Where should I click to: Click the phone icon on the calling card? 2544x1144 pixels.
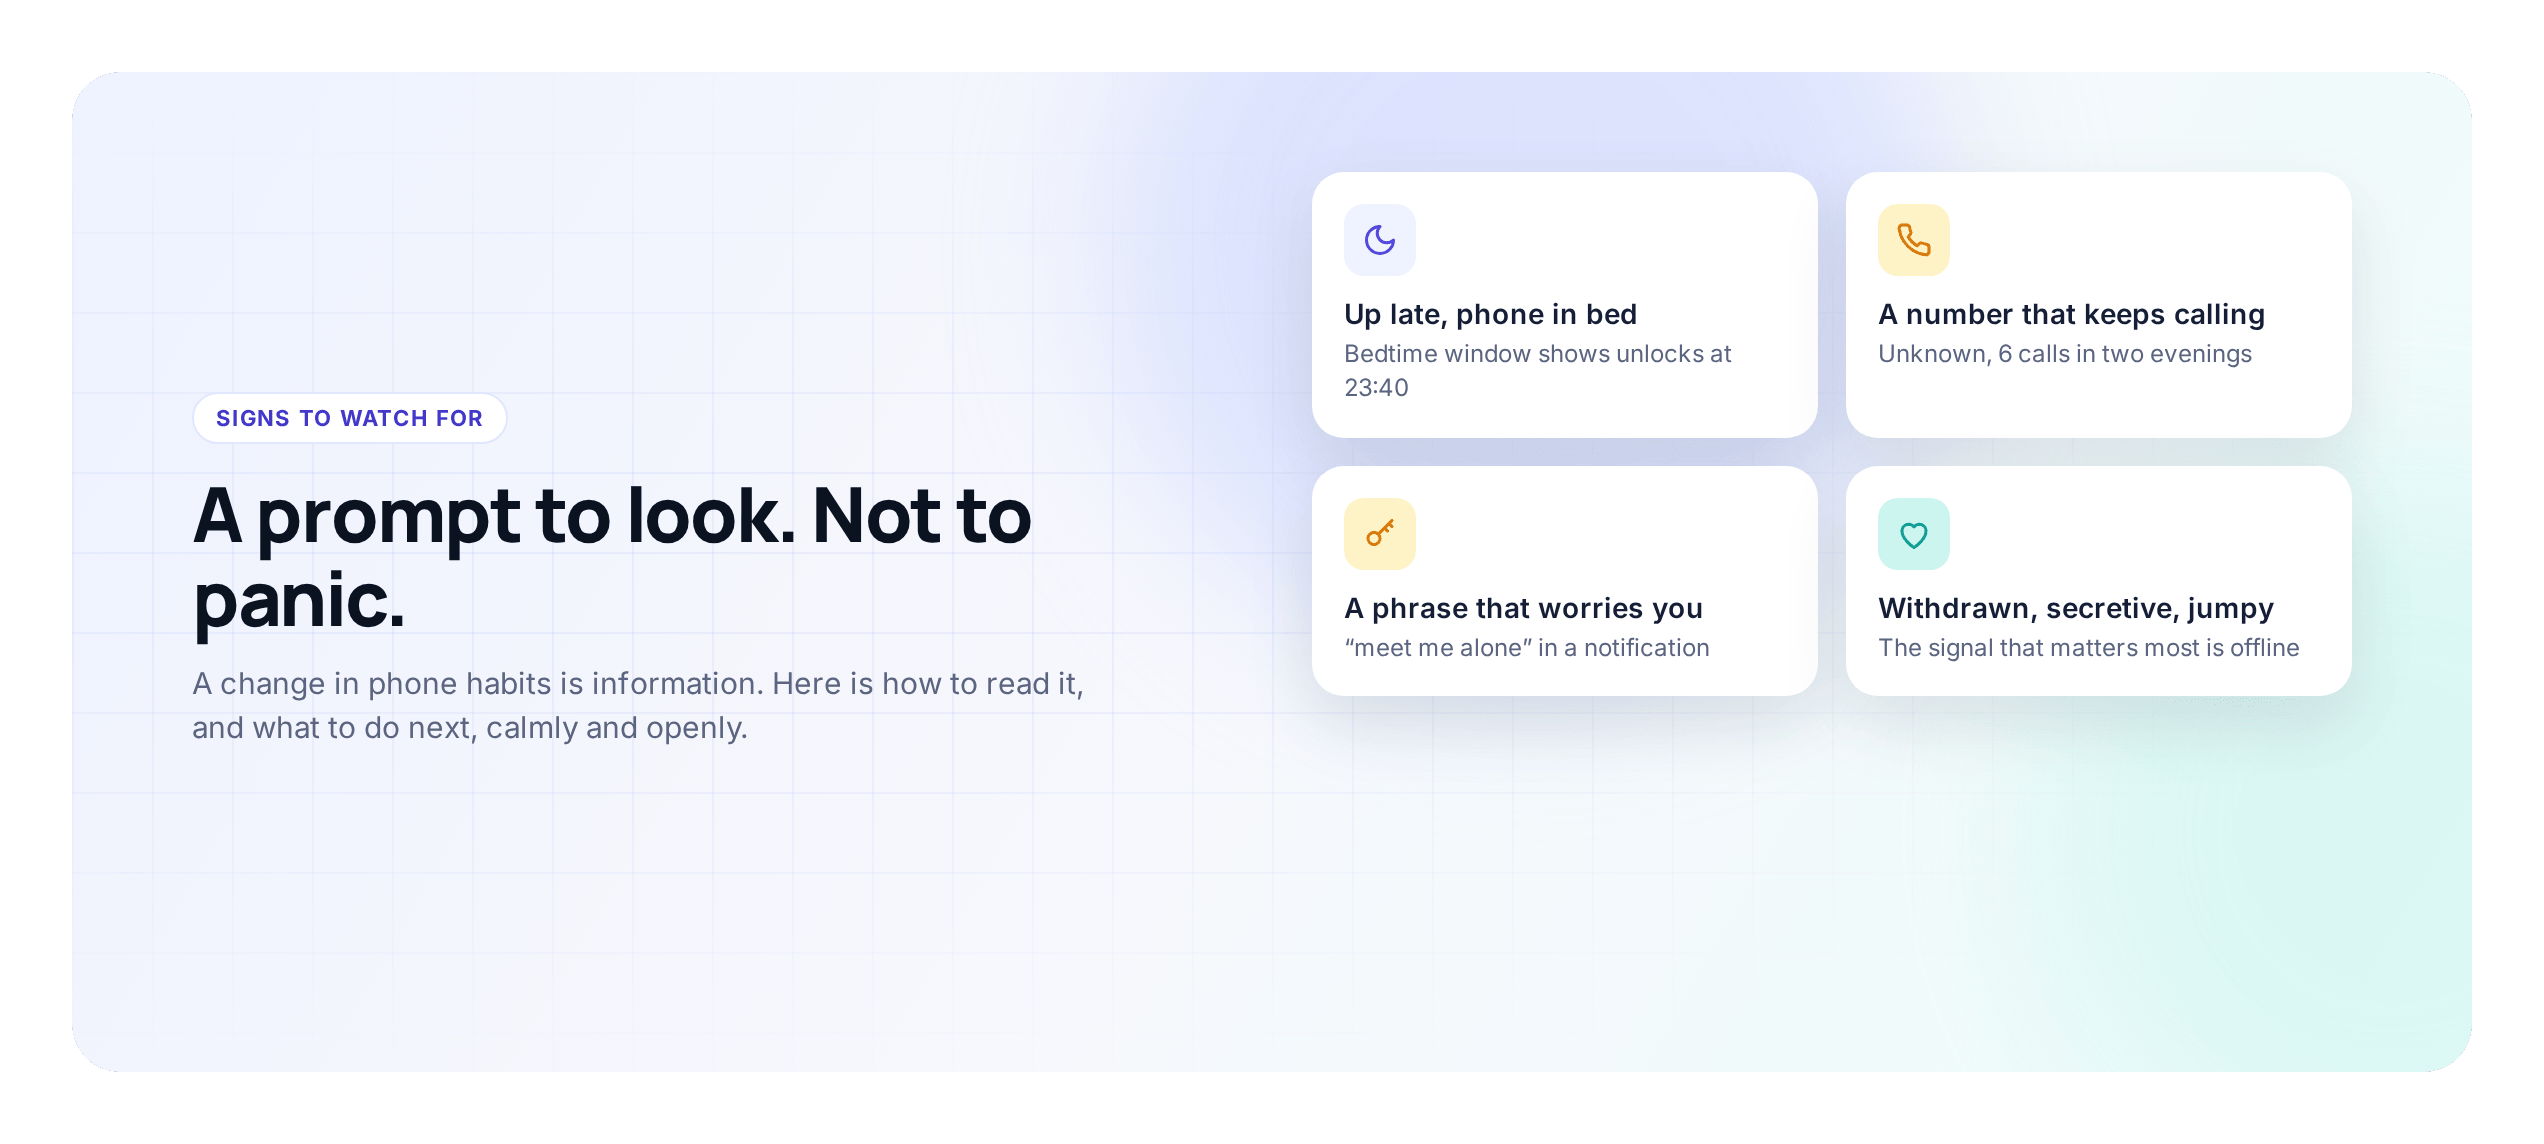1913,240
